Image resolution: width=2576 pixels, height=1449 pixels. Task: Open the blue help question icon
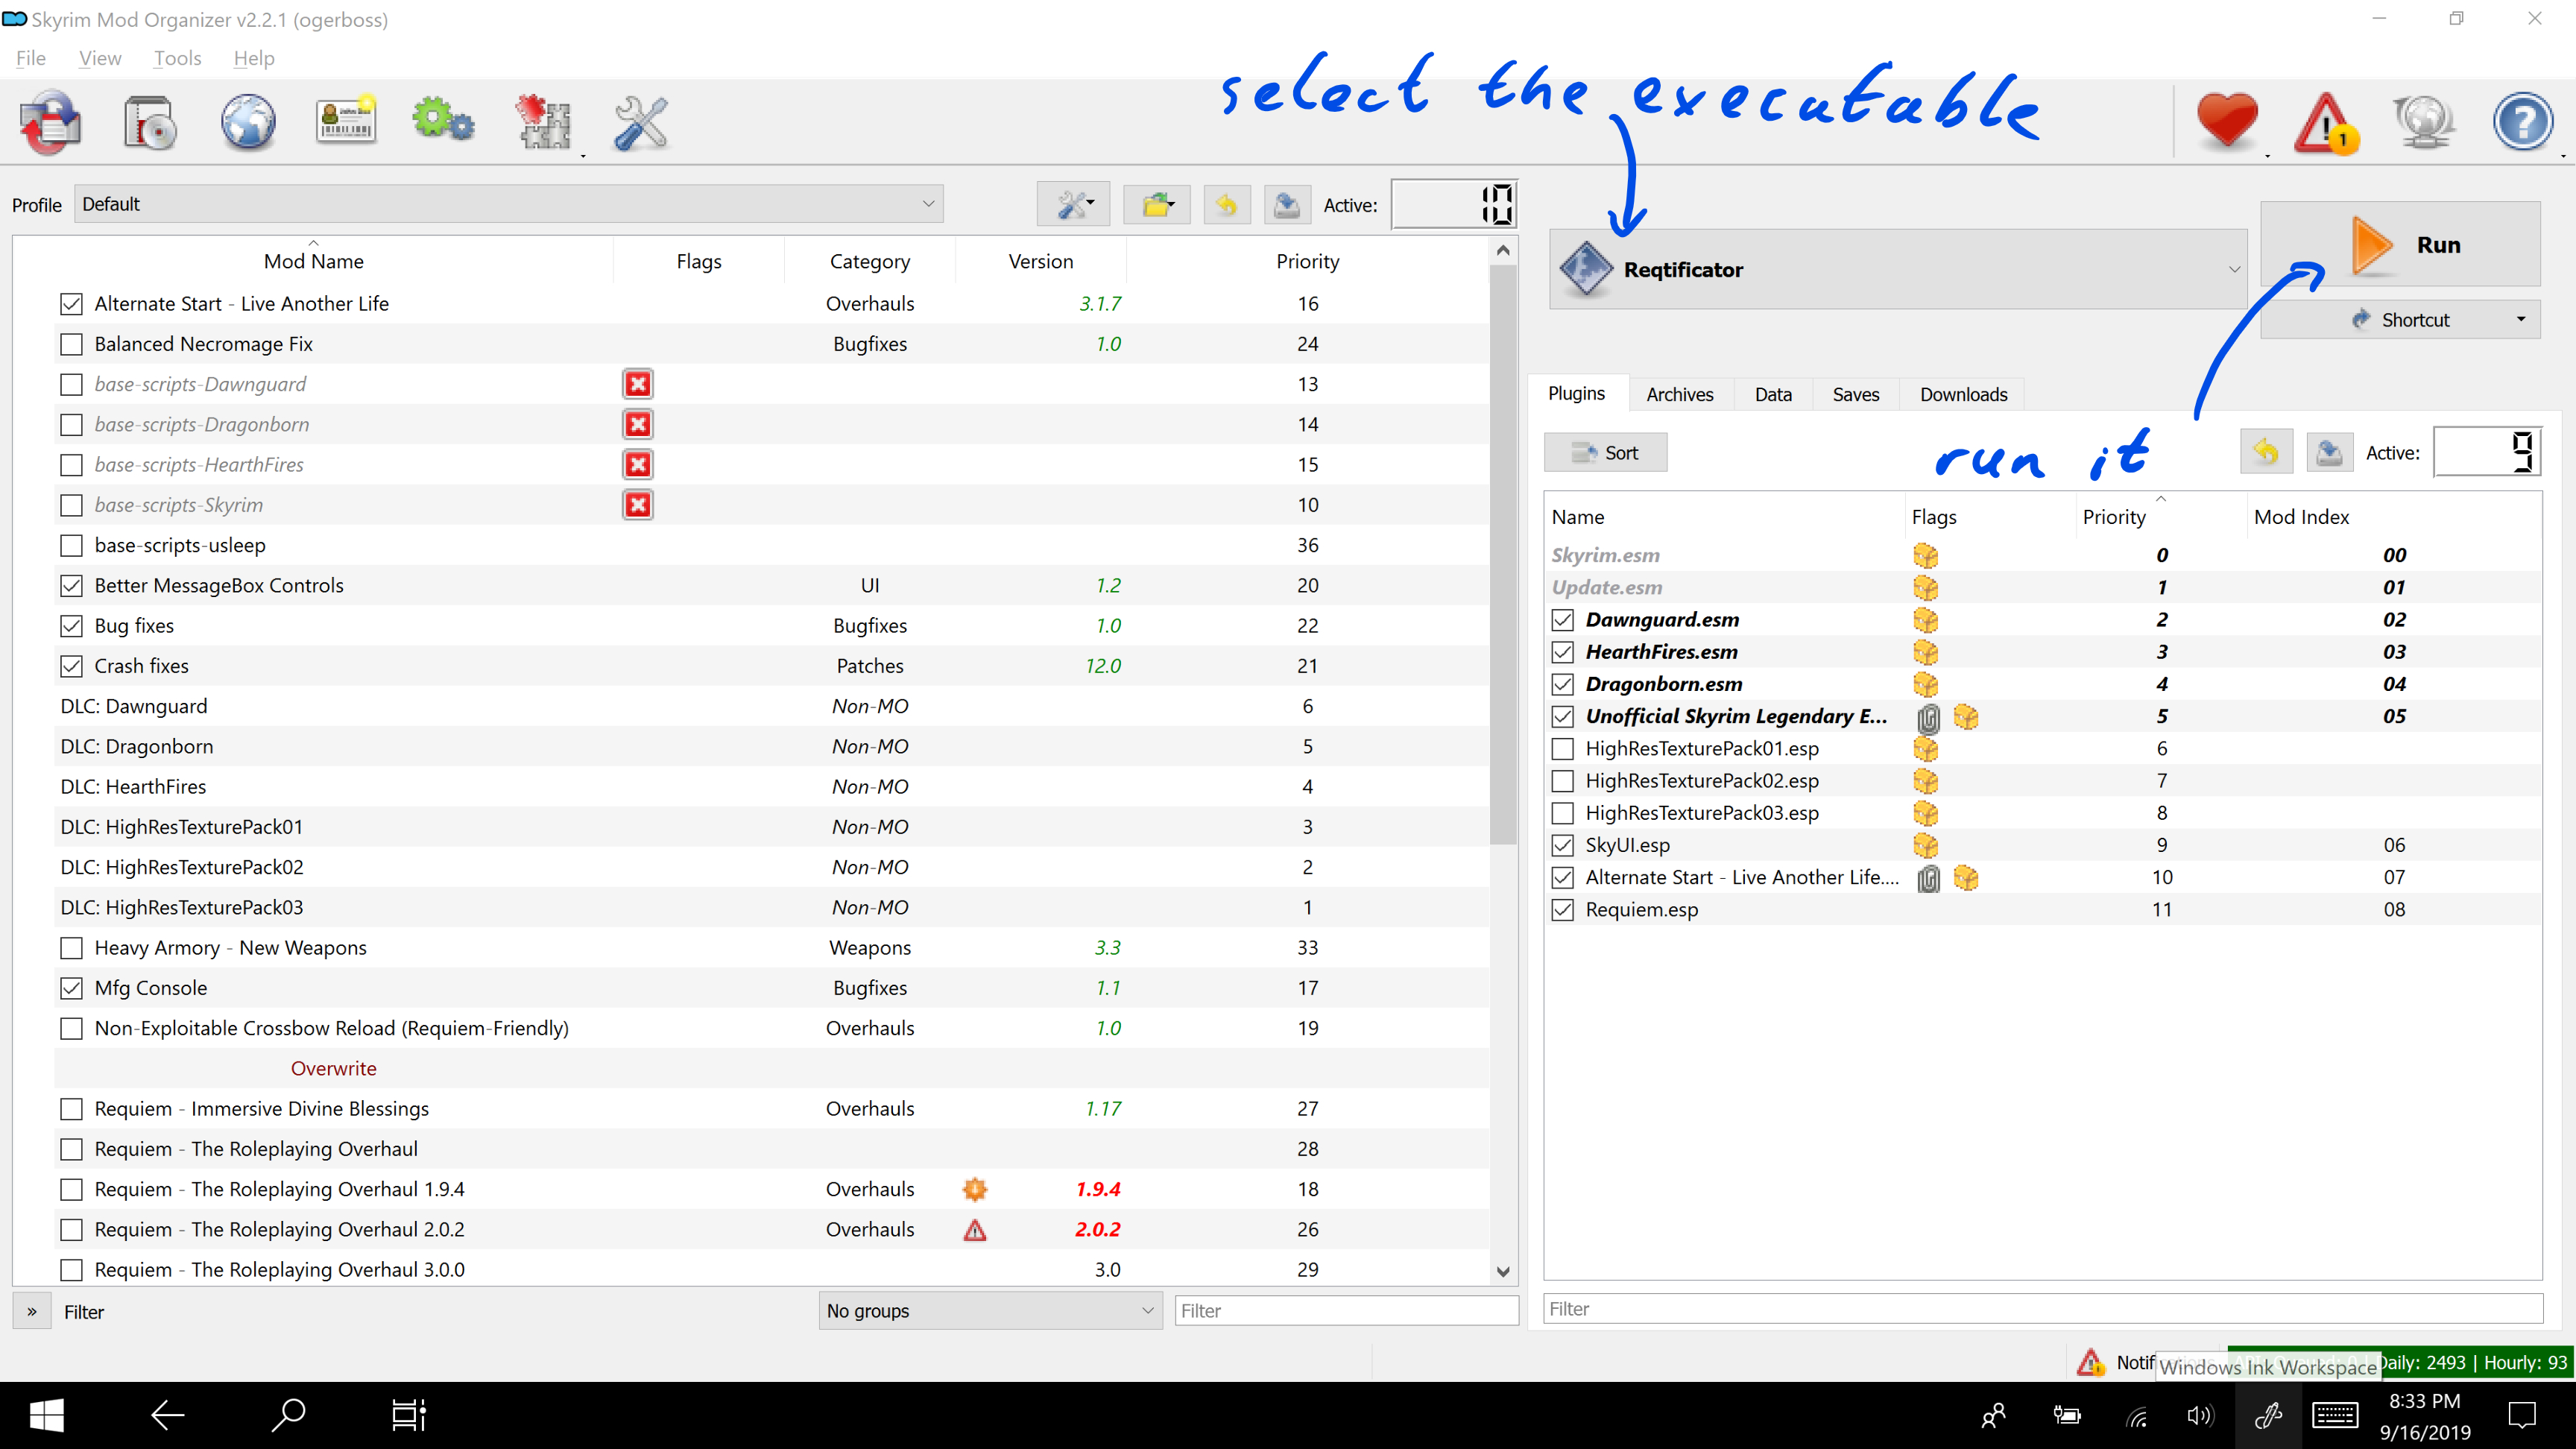pyautogui.click(x=2522, y=123)
